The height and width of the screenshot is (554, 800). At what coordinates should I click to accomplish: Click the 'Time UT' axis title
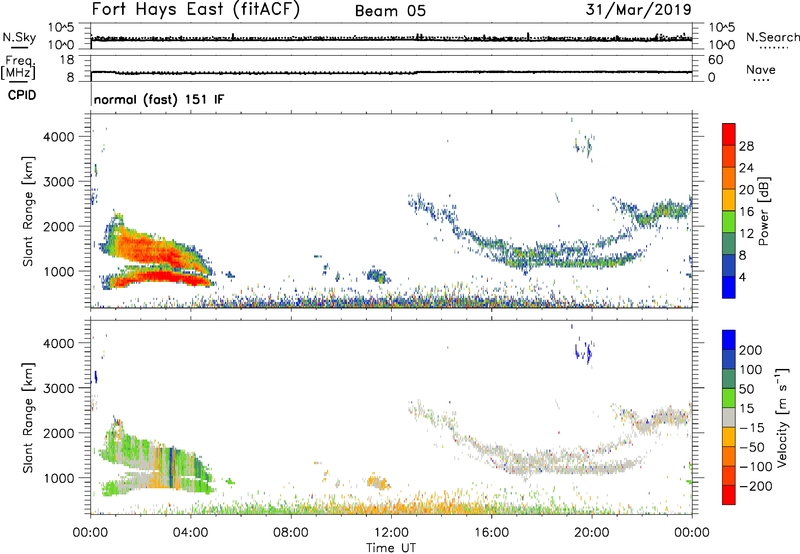(x=391, y=547)
